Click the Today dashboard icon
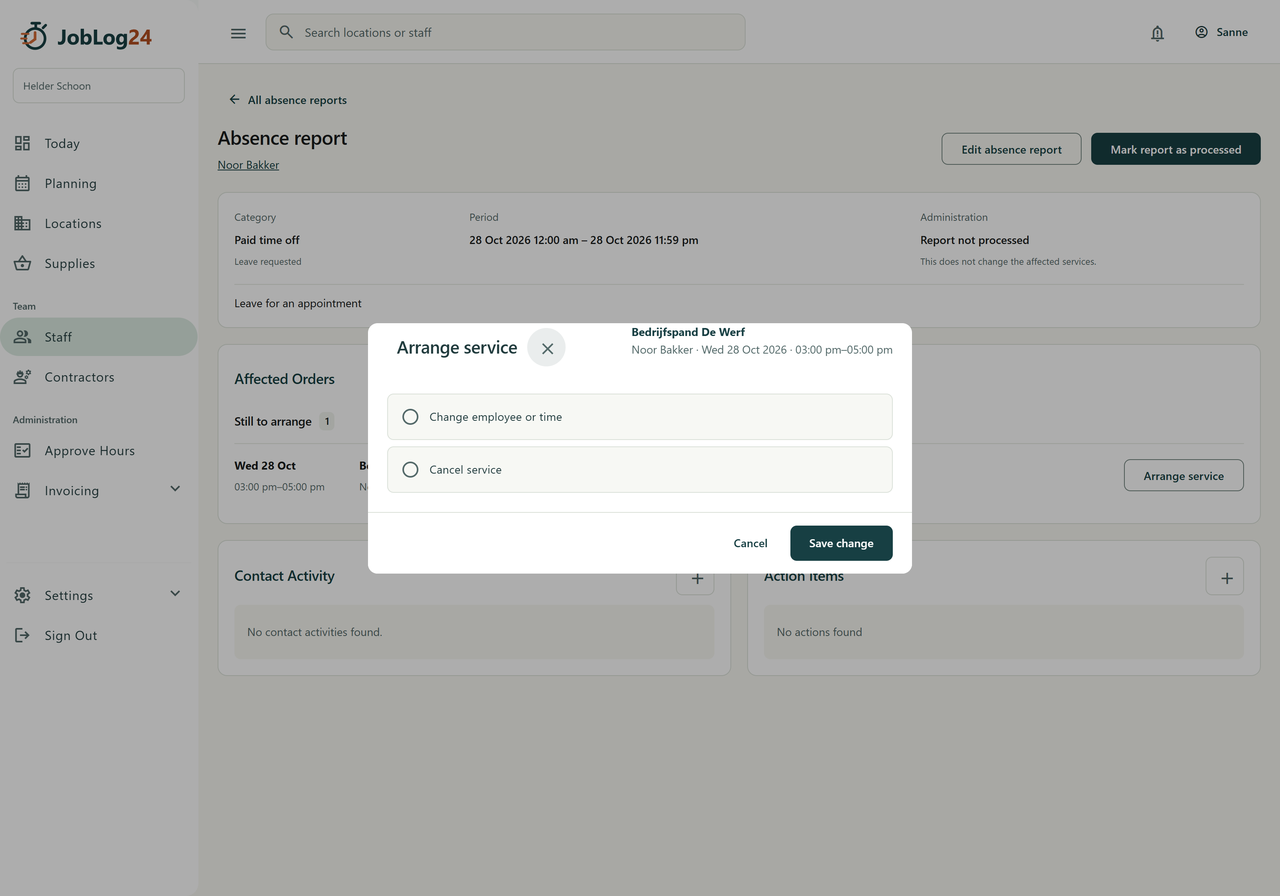Image resolution: width=1280 pixels, height=896 pixels. [x=22, y=143]
